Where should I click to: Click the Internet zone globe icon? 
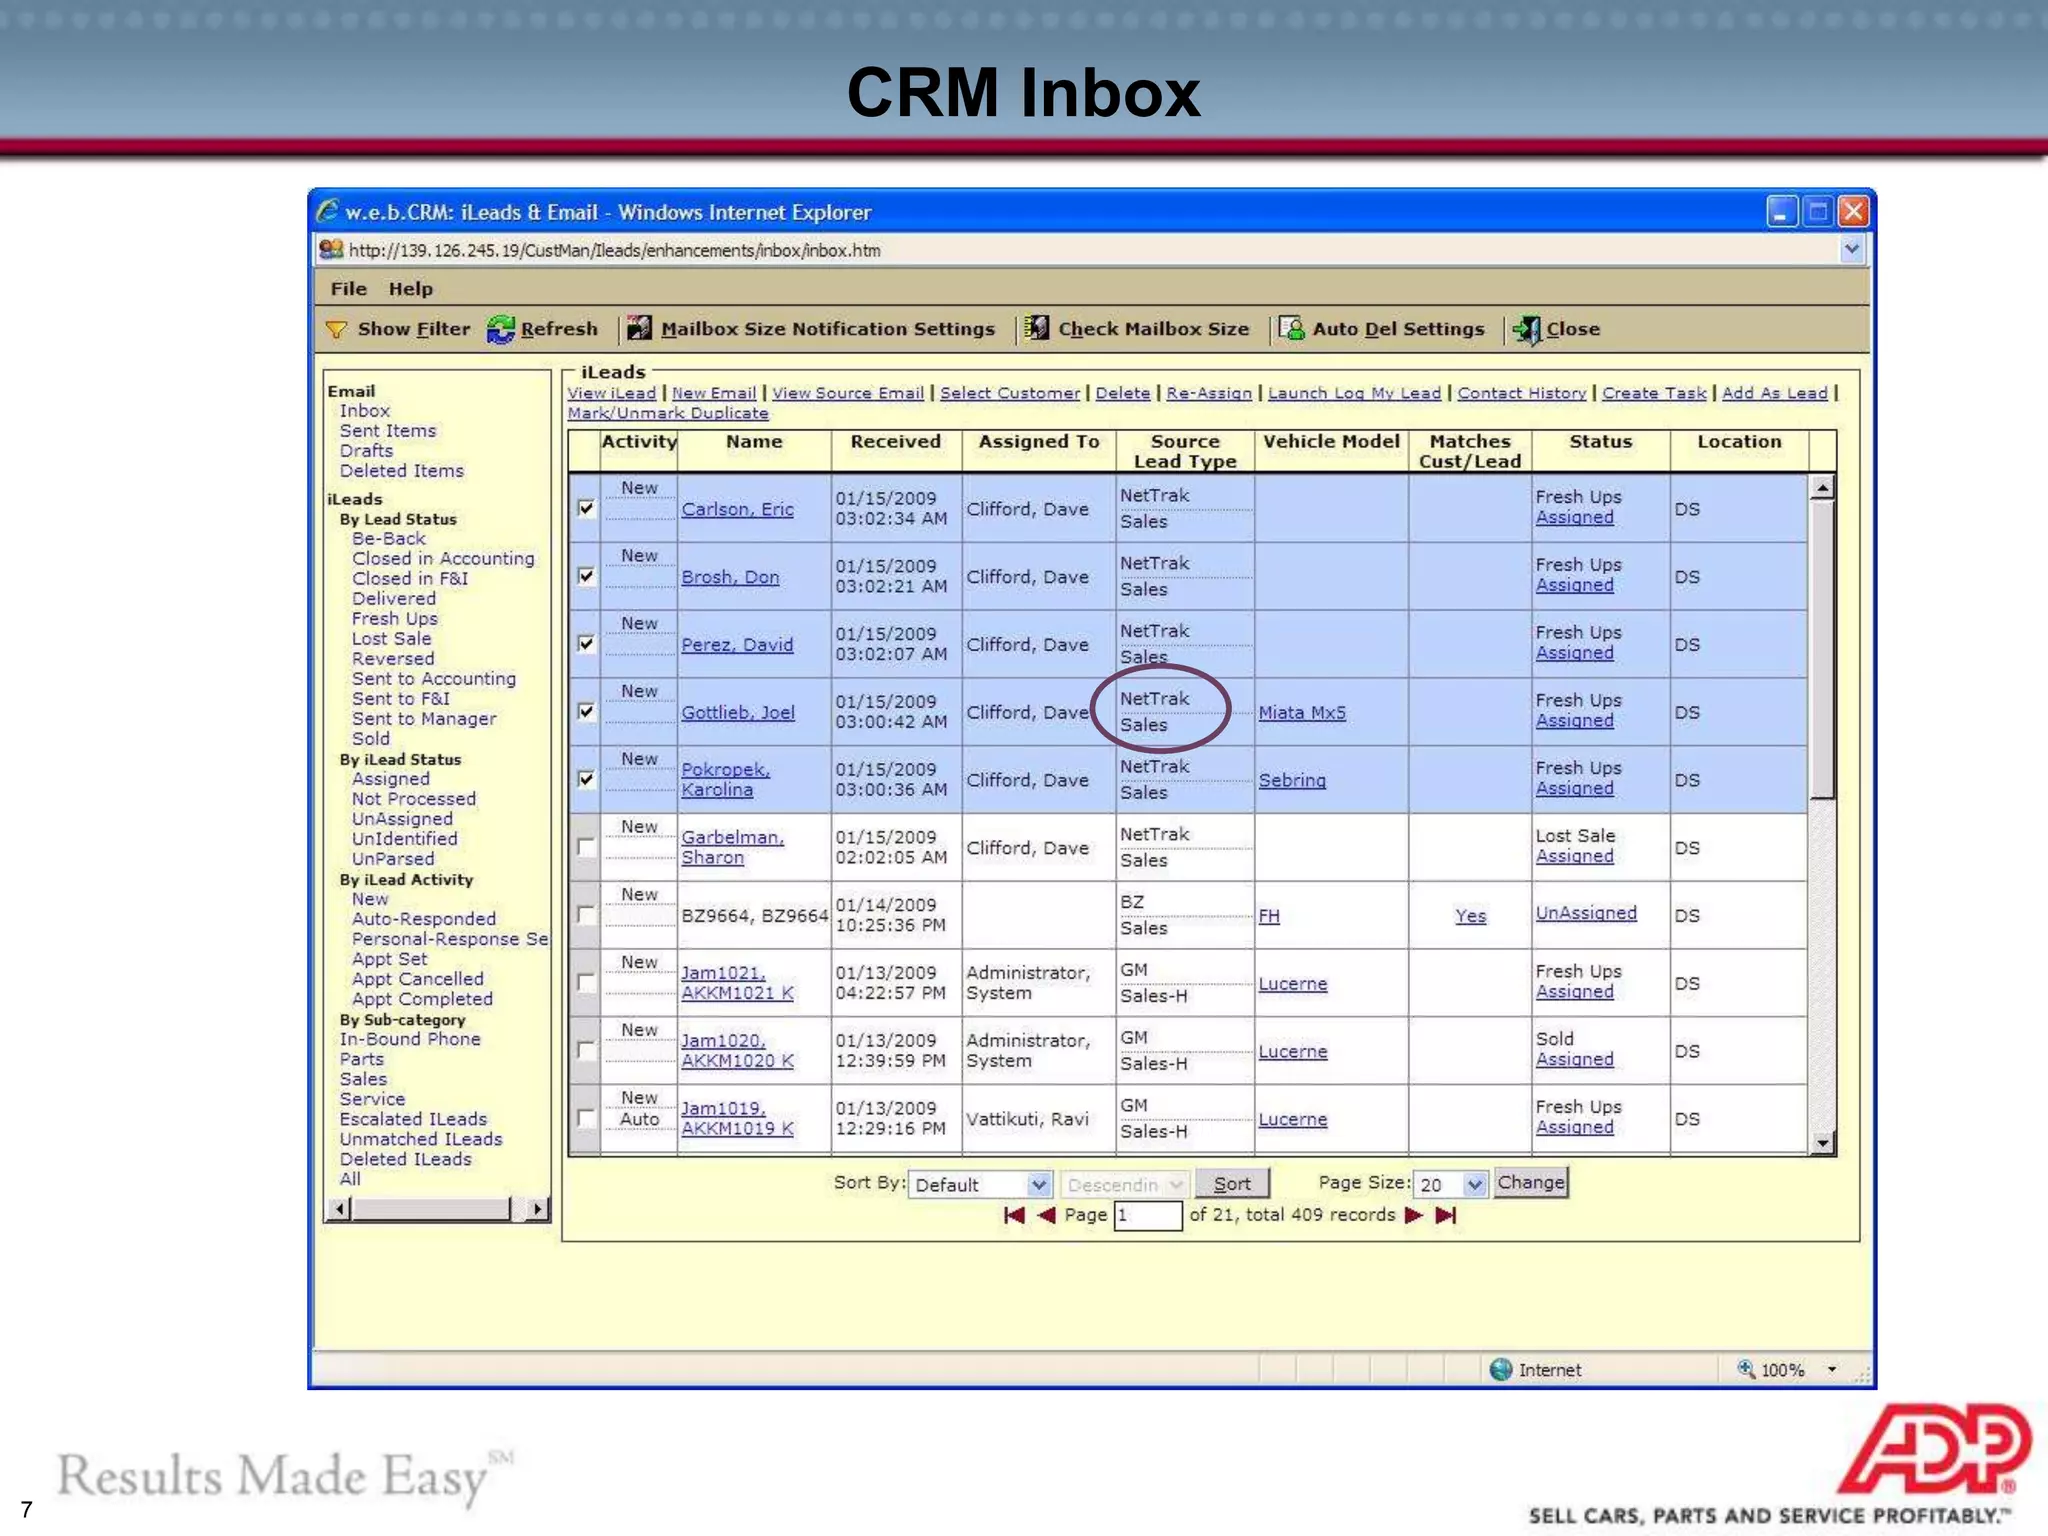[1501, 1369]
